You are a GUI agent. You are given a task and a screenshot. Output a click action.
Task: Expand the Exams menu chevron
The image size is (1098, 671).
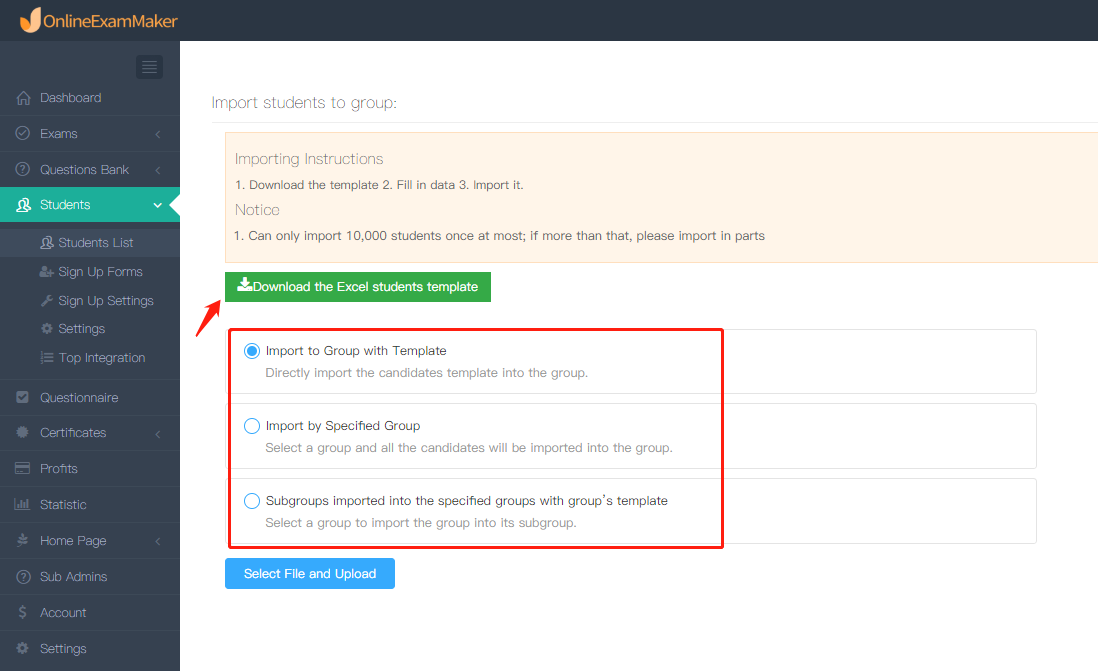point(157,134)
